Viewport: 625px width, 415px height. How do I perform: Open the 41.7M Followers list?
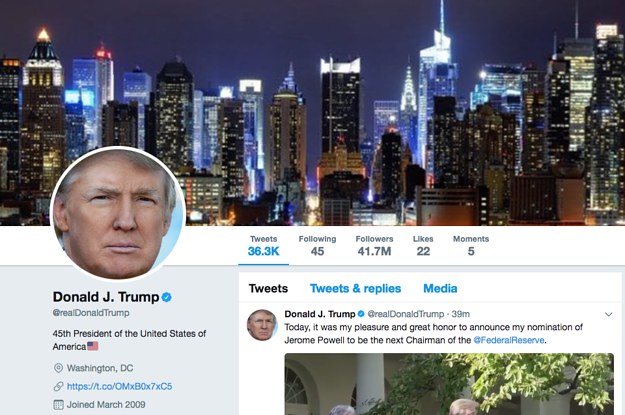pyautogui.click(x=374, y=246)
